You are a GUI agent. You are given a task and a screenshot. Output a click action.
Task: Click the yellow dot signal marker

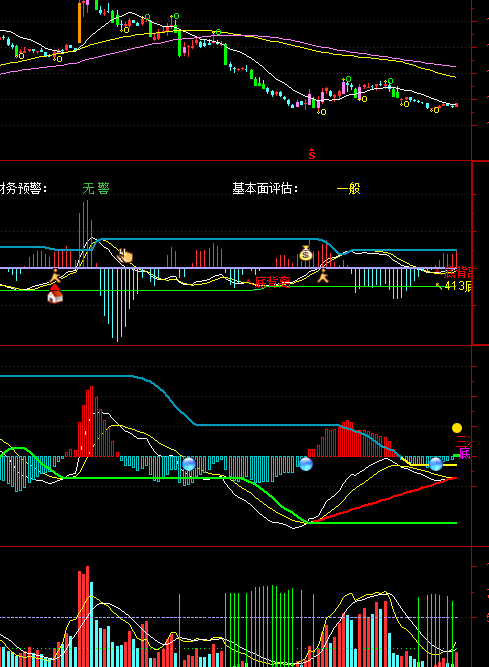point(457,428)
